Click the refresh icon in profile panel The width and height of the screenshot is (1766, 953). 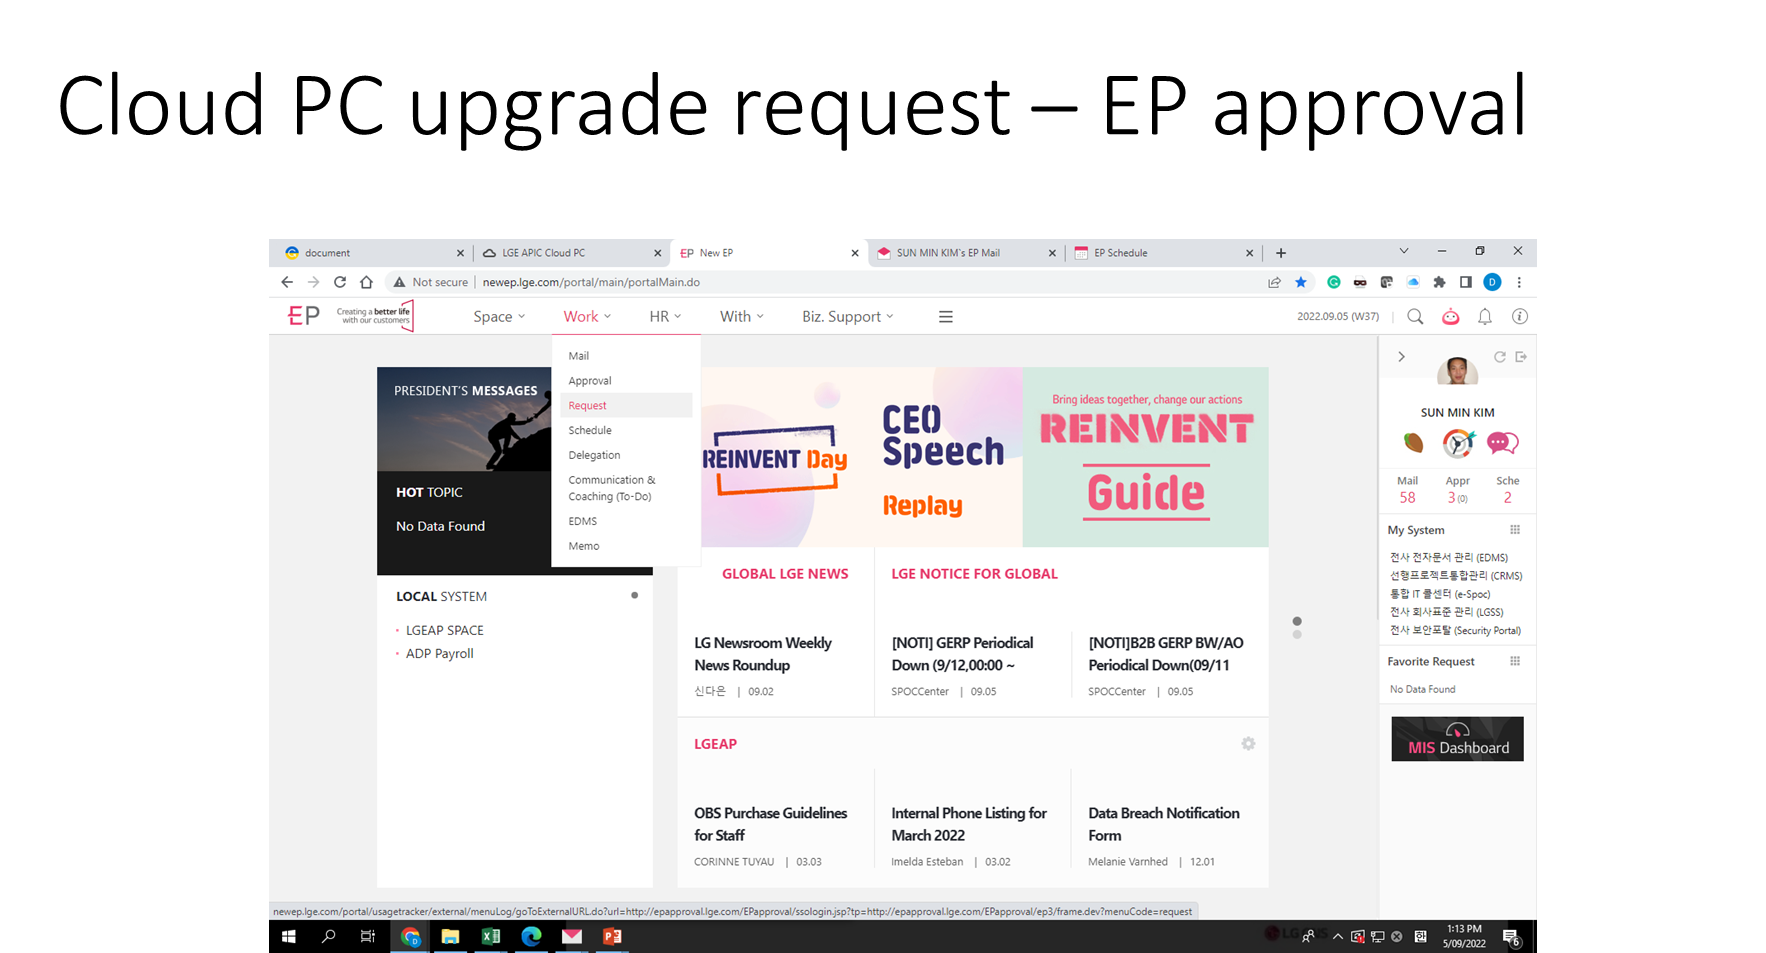pos(1499,357)
